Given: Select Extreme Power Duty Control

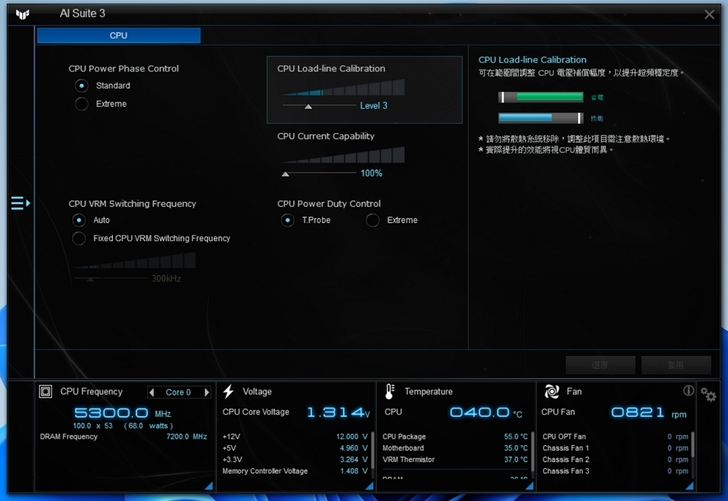Looking at the screenshot, I should click(372, 220).
